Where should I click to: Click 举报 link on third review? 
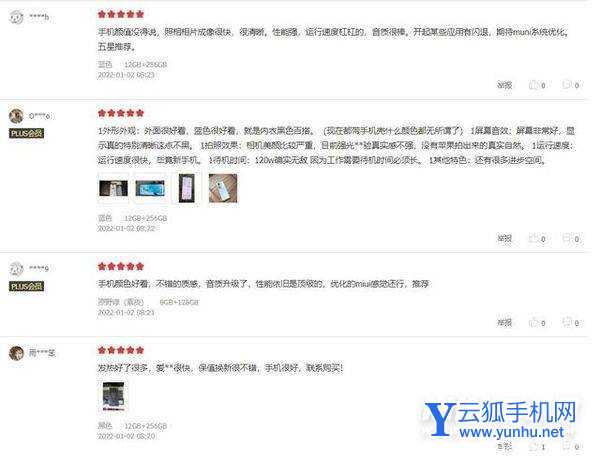(x=504, y=322)
